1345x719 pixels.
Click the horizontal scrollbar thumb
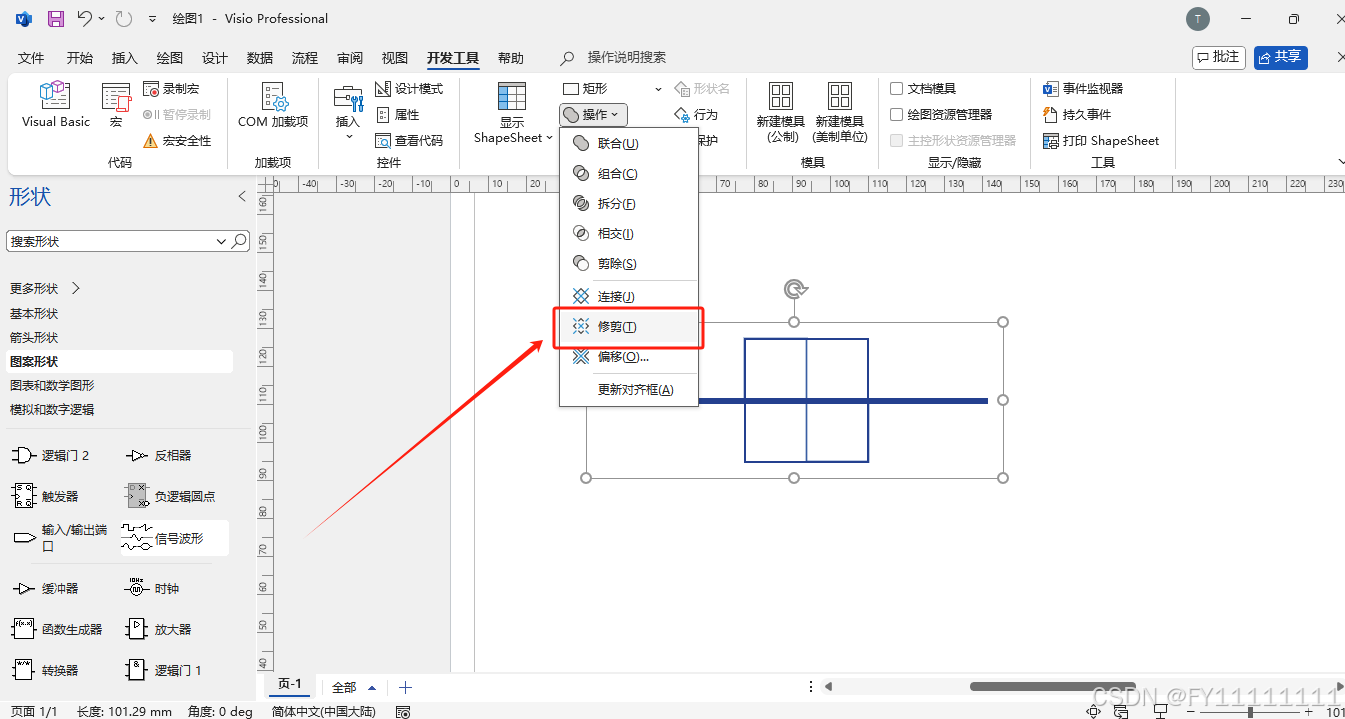pos(1053,687)
